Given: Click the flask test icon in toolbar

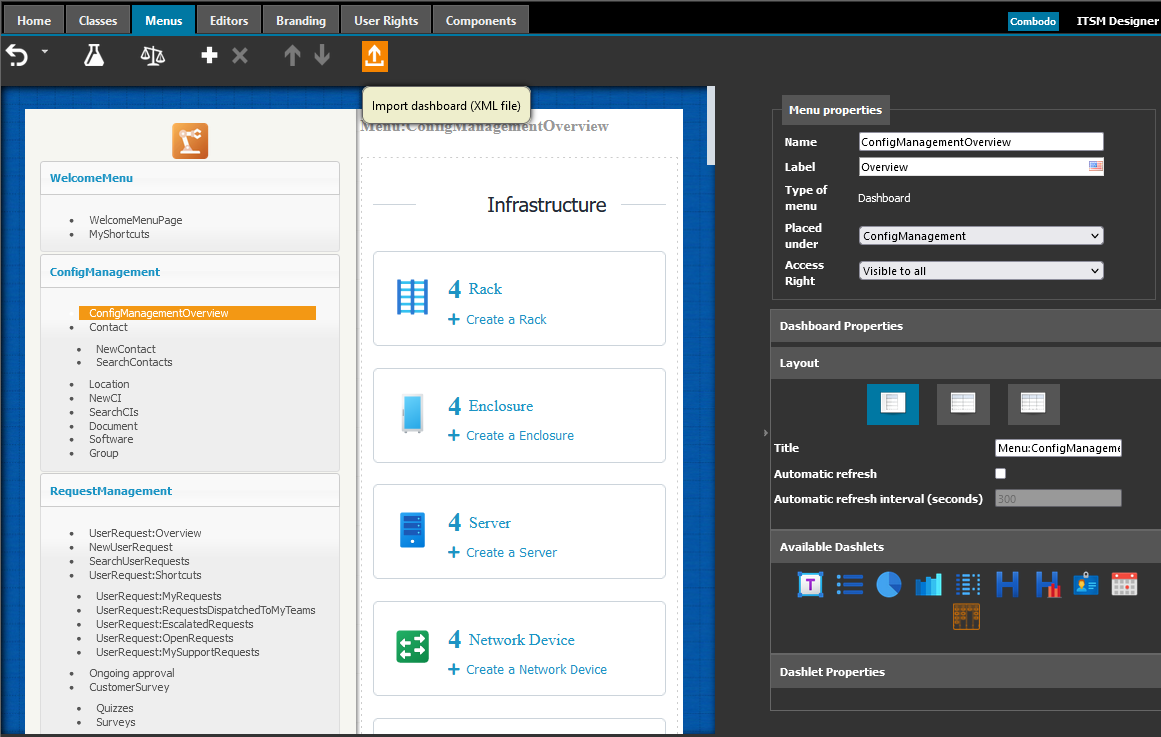Looking at the screenshot, I should coord(94,56).
